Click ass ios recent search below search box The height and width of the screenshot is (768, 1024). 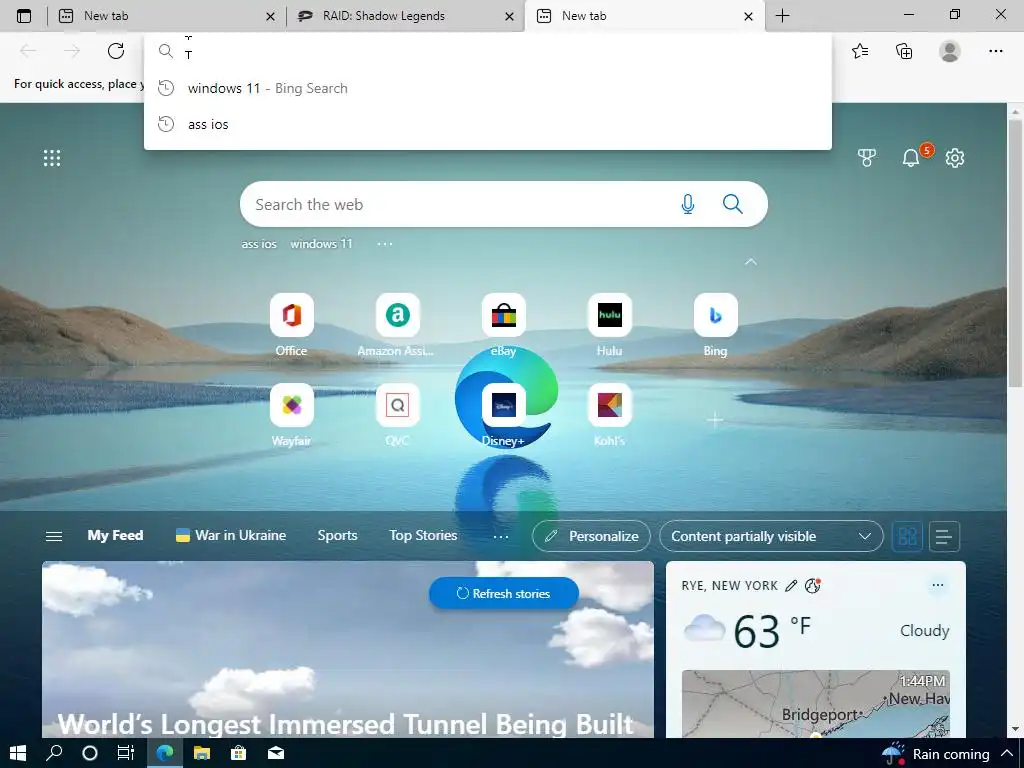[259, 244]
